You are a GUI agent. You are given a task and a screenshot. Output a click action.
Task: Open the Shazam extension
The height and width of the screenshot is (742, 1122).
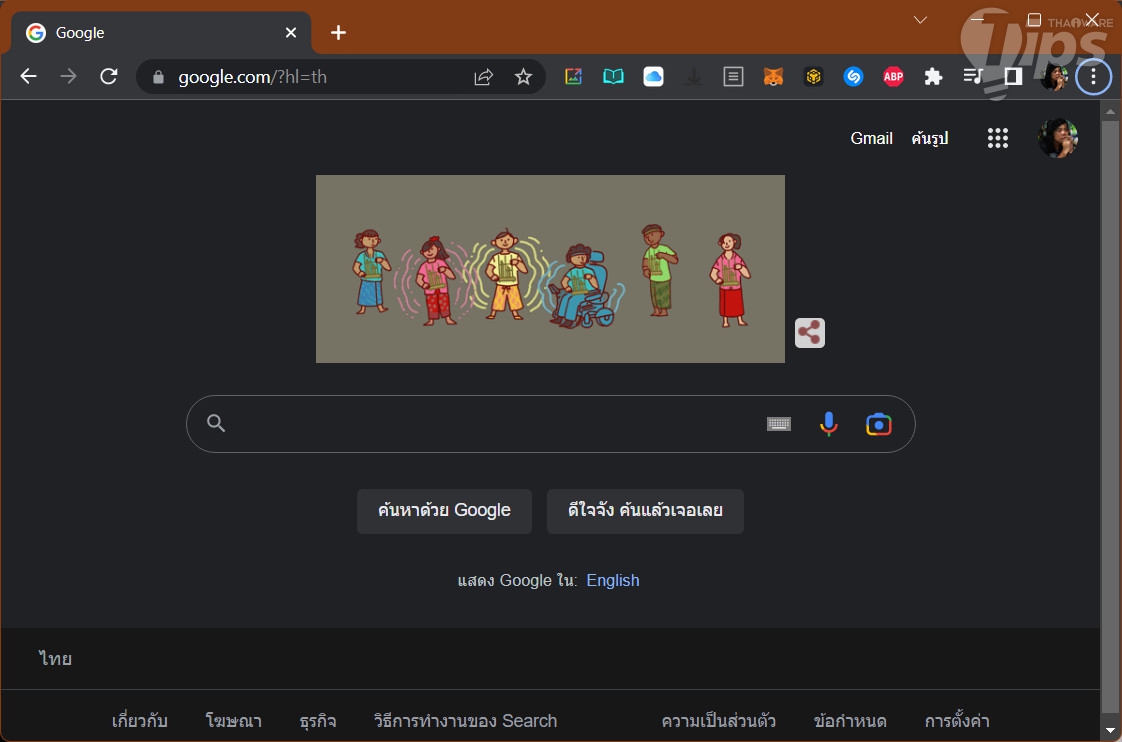tap(853, 77)
